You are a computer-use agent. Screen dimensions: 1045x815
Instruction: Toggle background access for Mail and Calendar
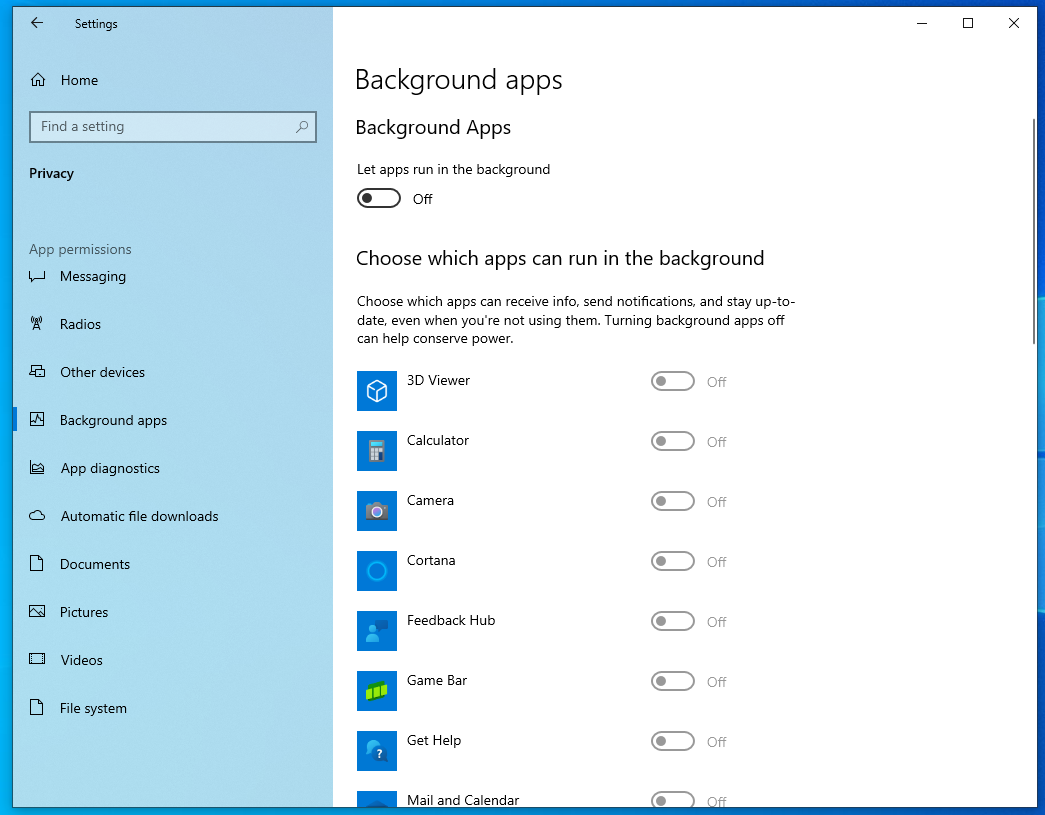[672, 800]
